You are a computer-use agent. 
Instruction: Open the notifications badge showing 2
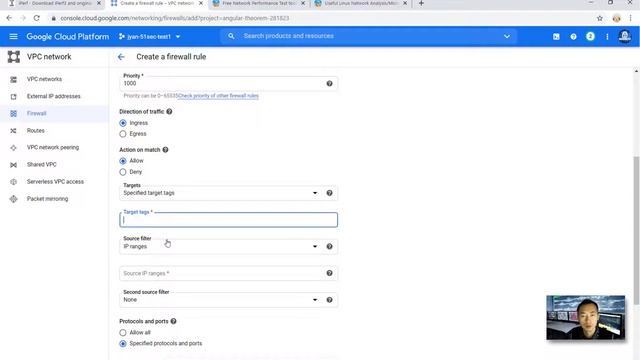coord(590,36)
